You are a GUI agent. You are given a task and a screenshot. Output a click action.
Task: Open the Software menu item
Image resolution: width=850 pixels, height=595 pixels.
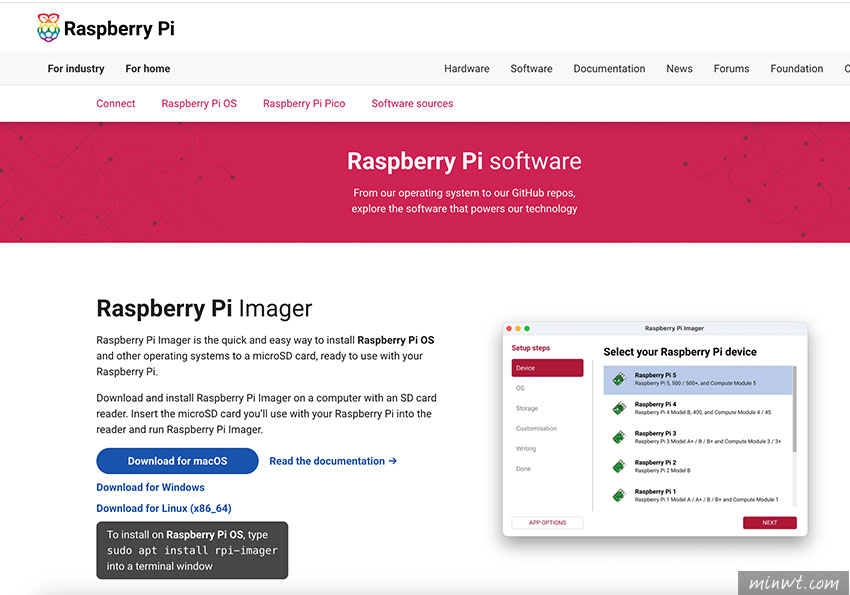(531, 69)
